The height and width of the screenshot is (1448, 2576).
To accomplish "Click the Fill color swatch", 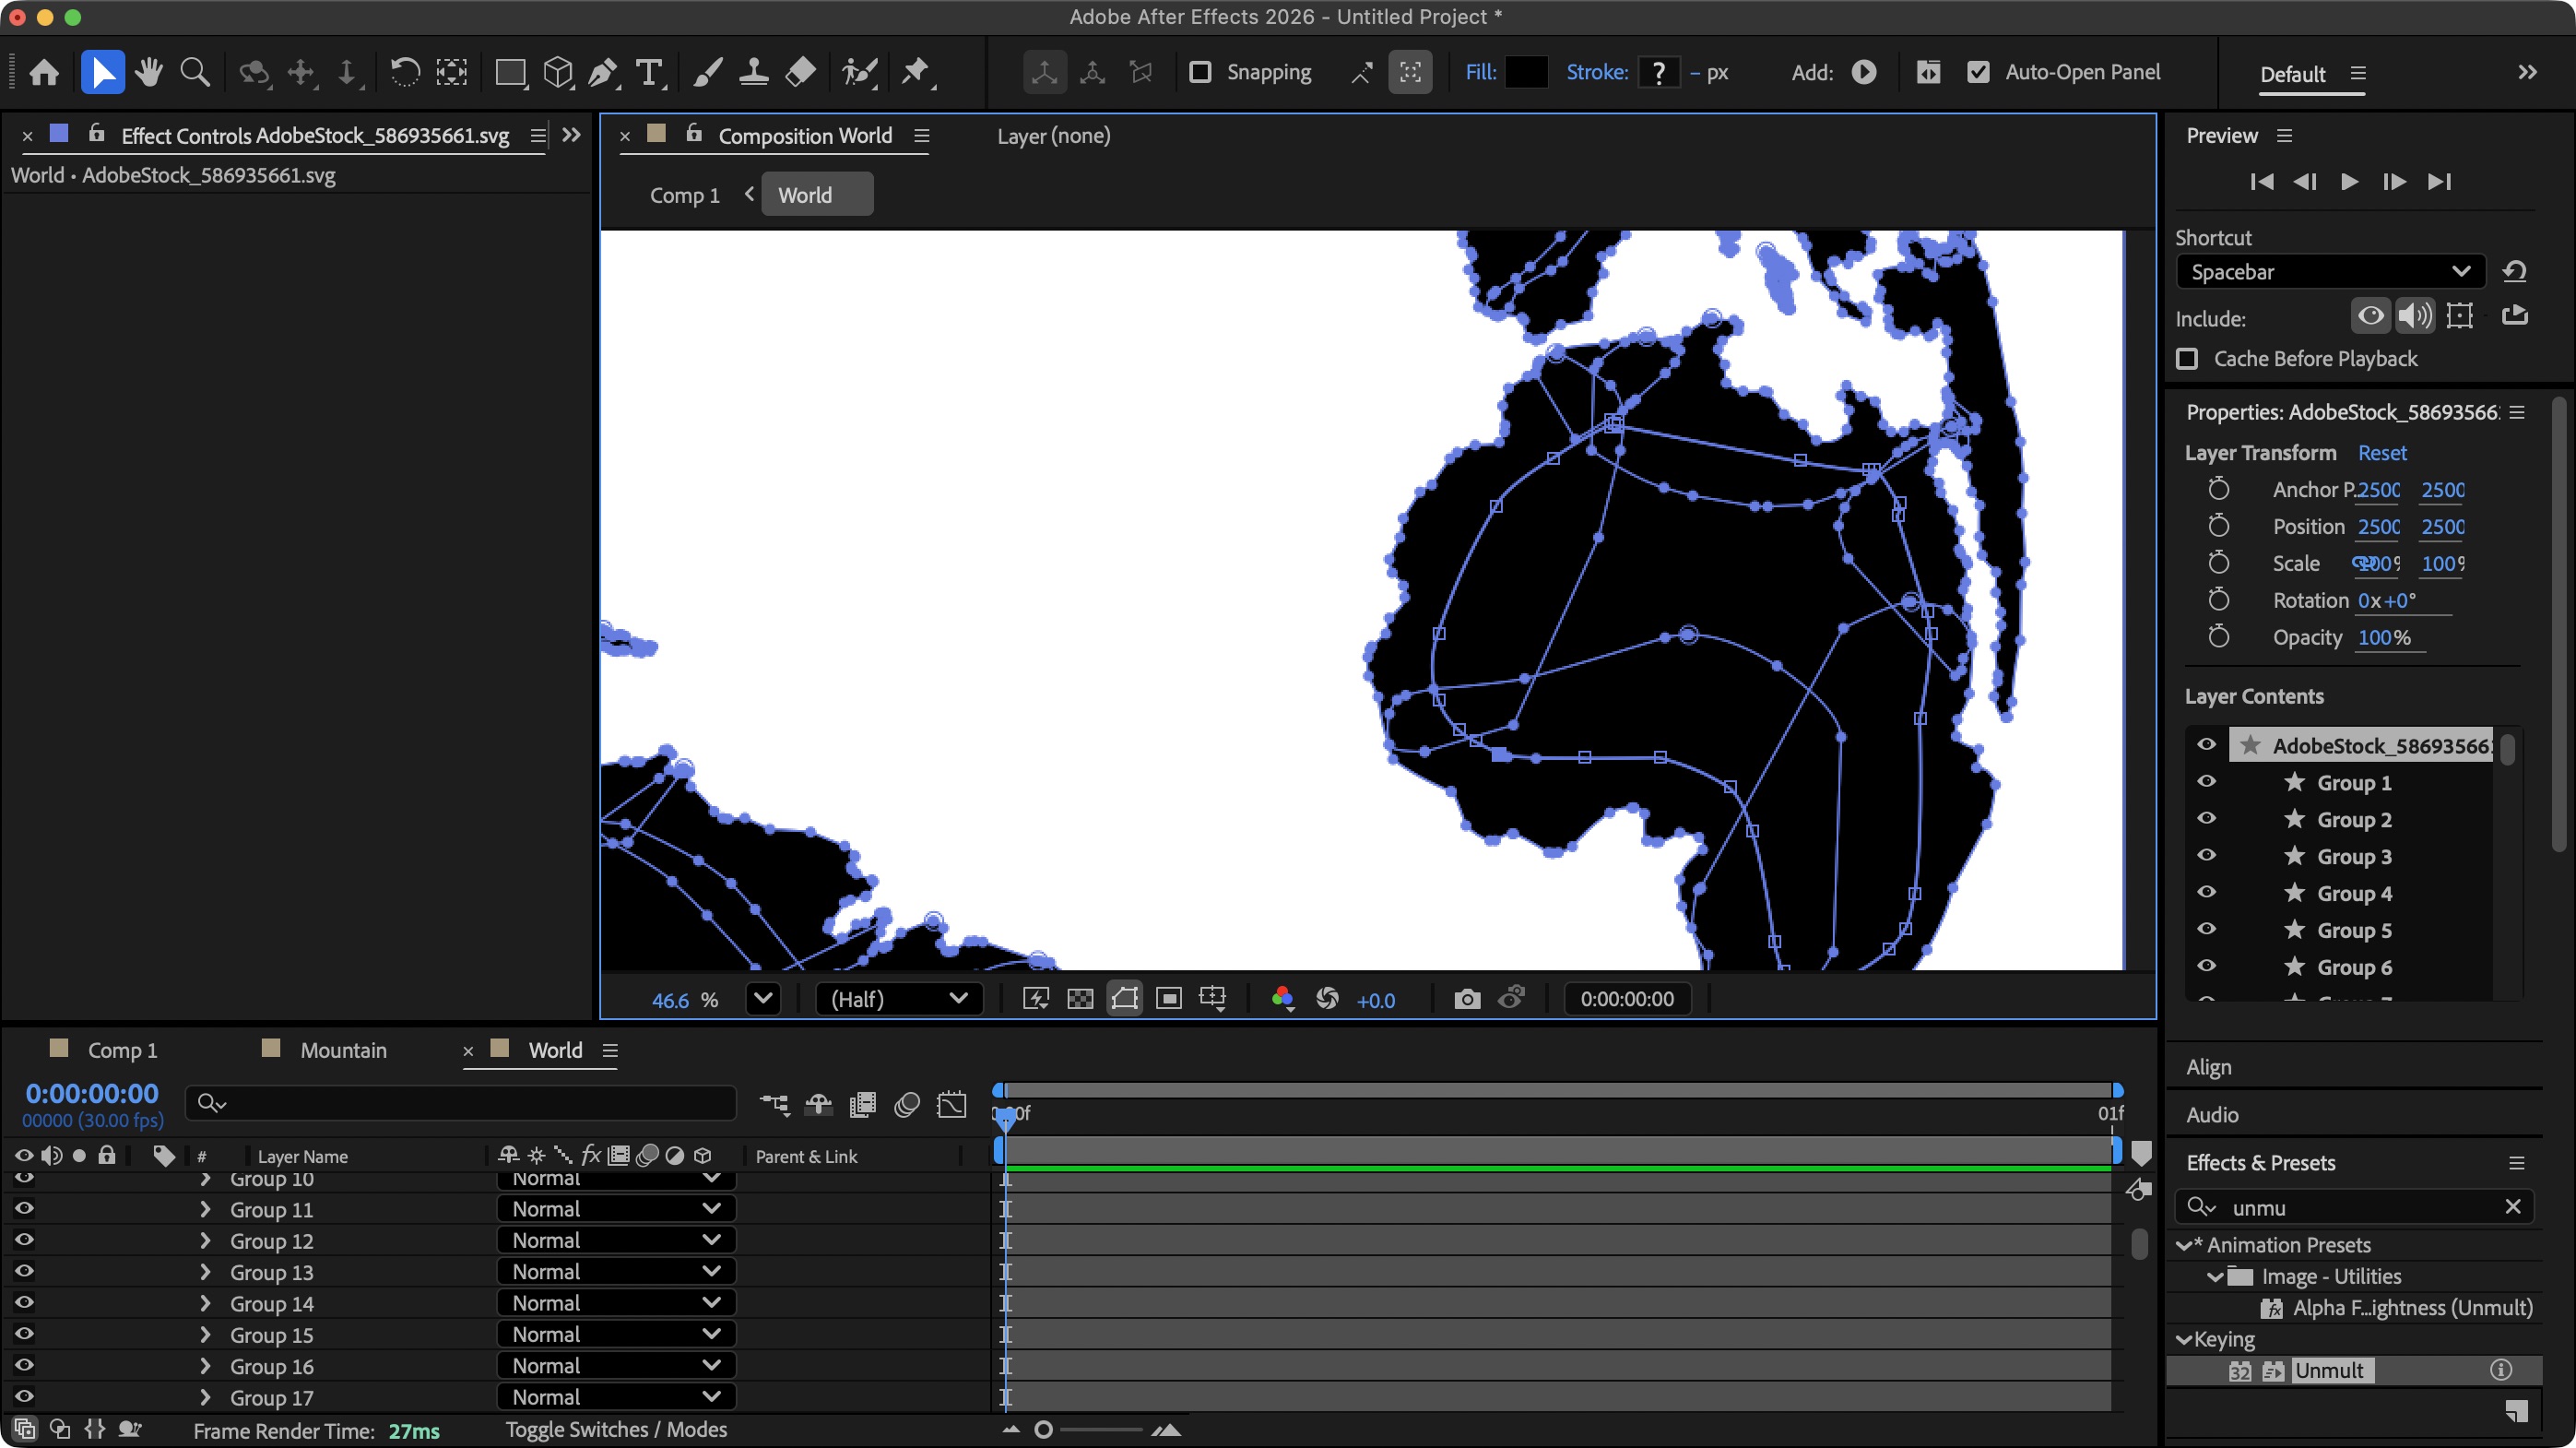I will [x=1527, y=71].
